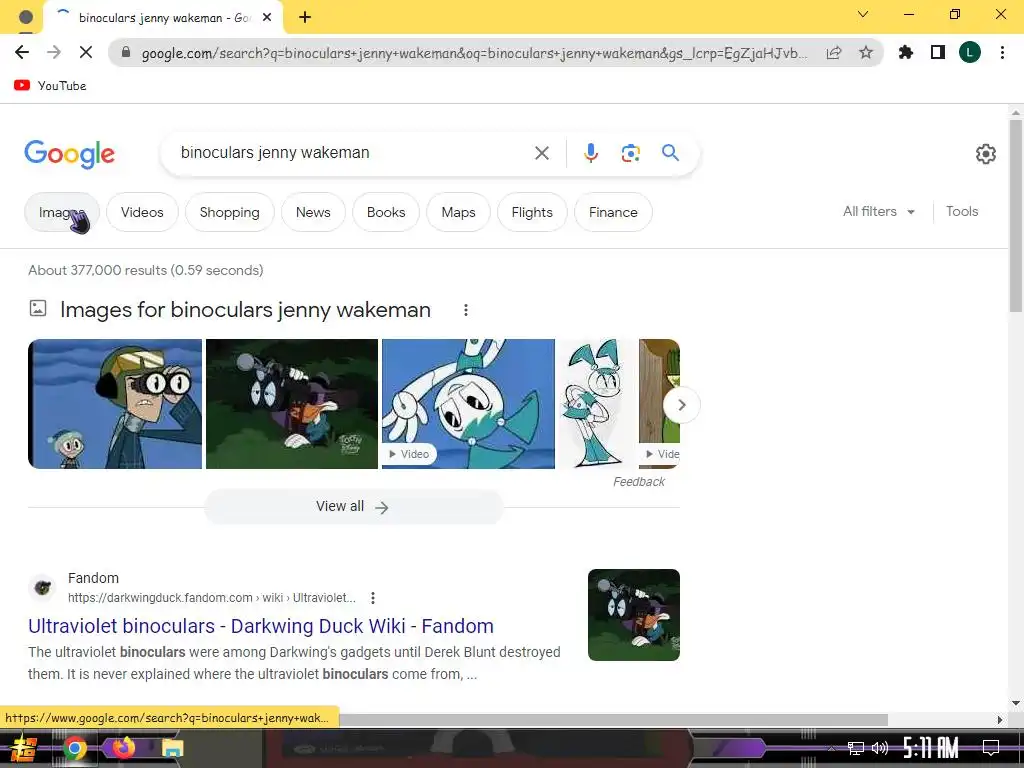
Task: Click View all images button
Action: click(353, 507)
